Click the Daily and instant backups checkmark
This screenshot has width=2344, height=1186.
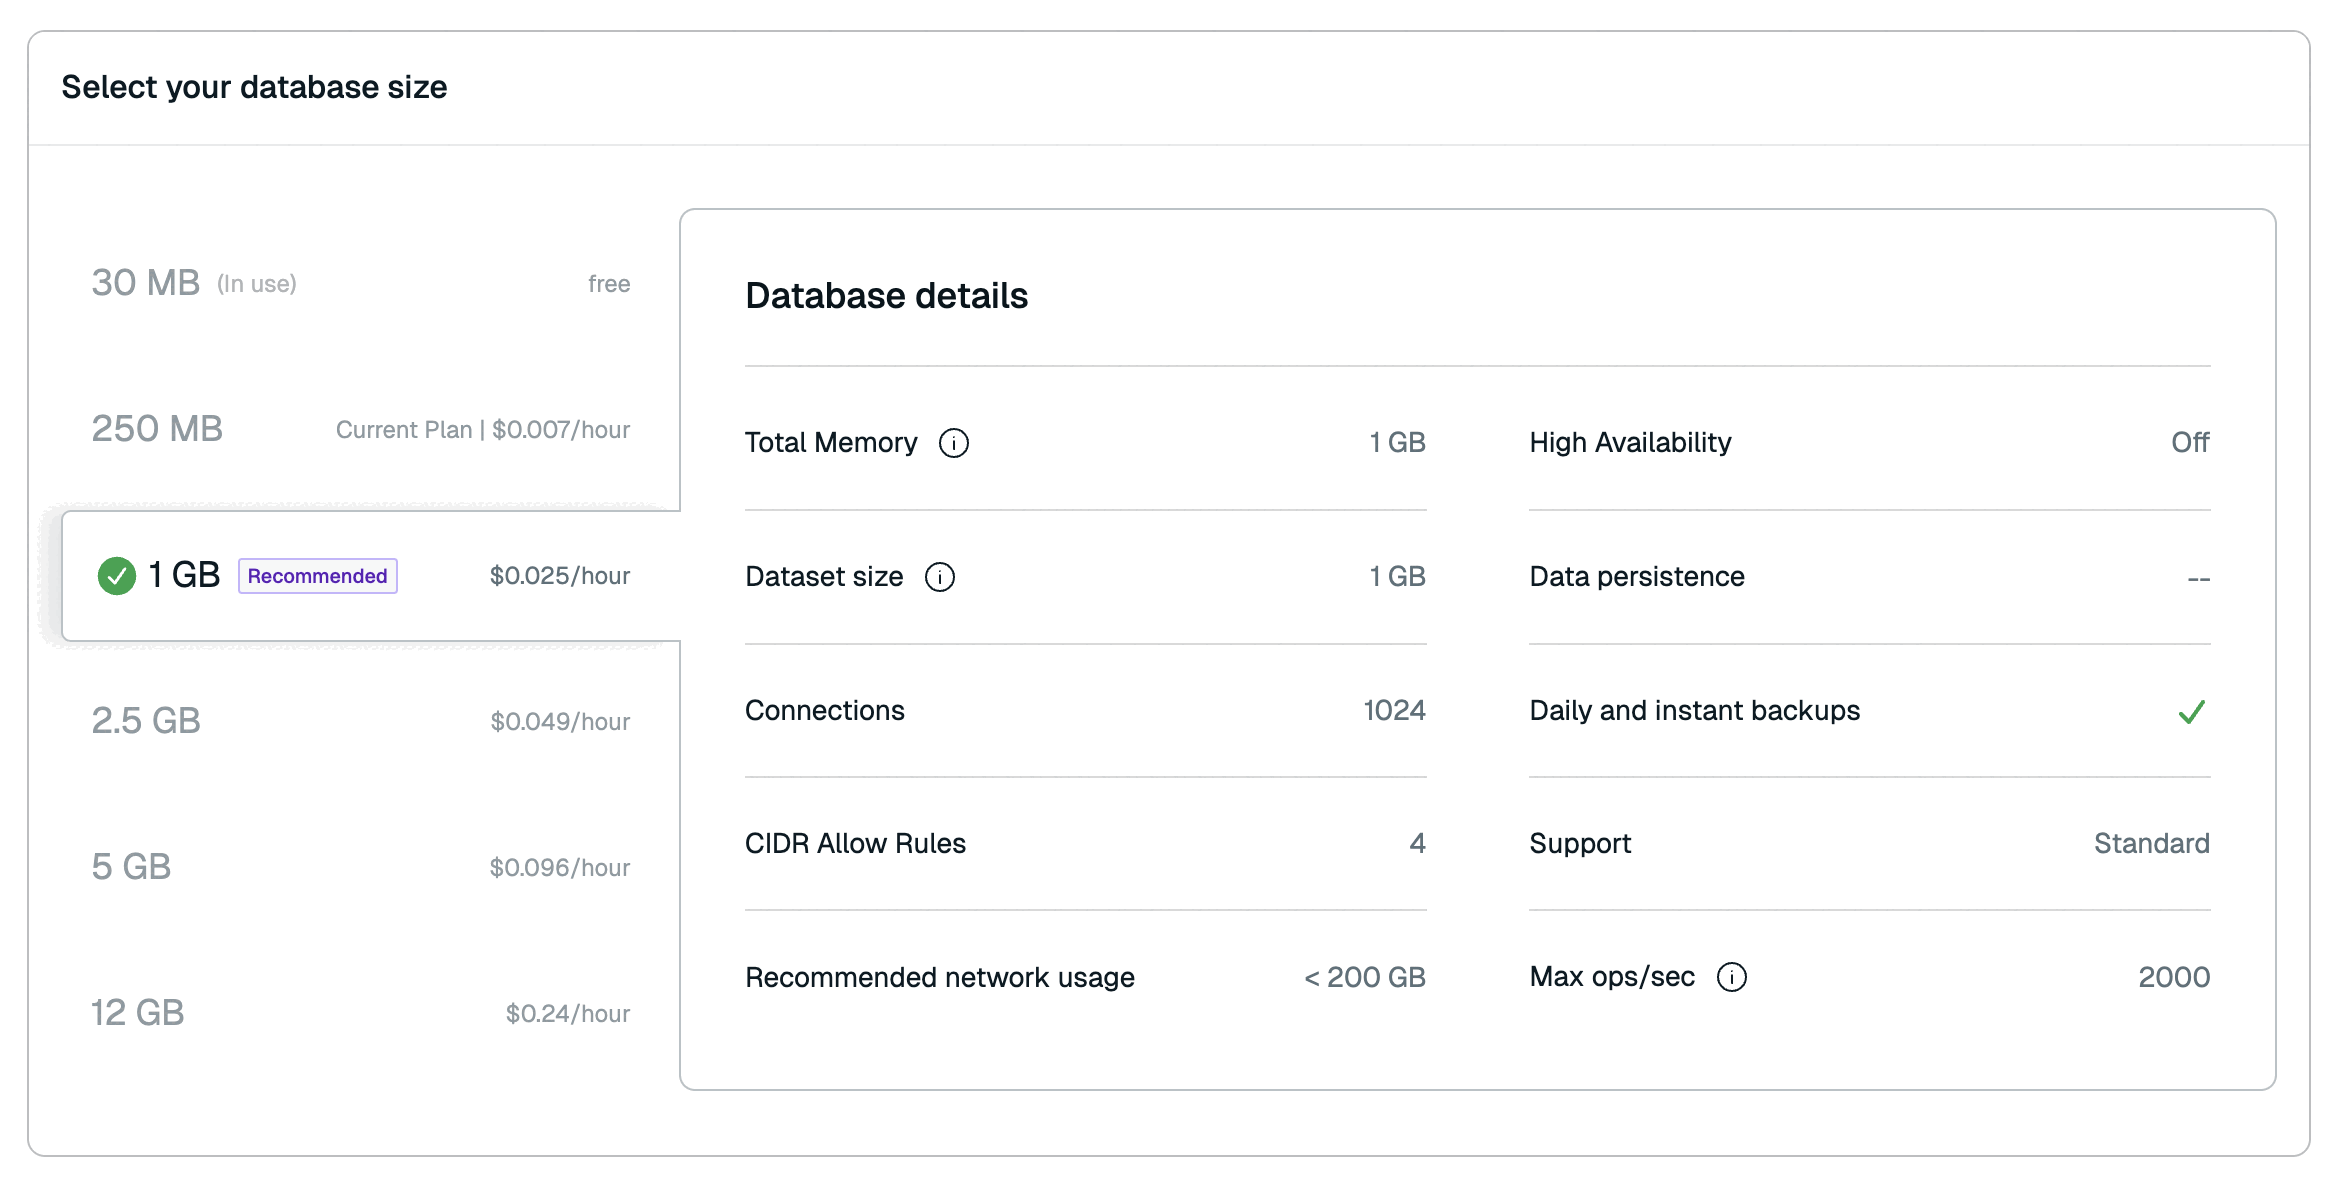pyautogui.click(x=2191, y=712)
